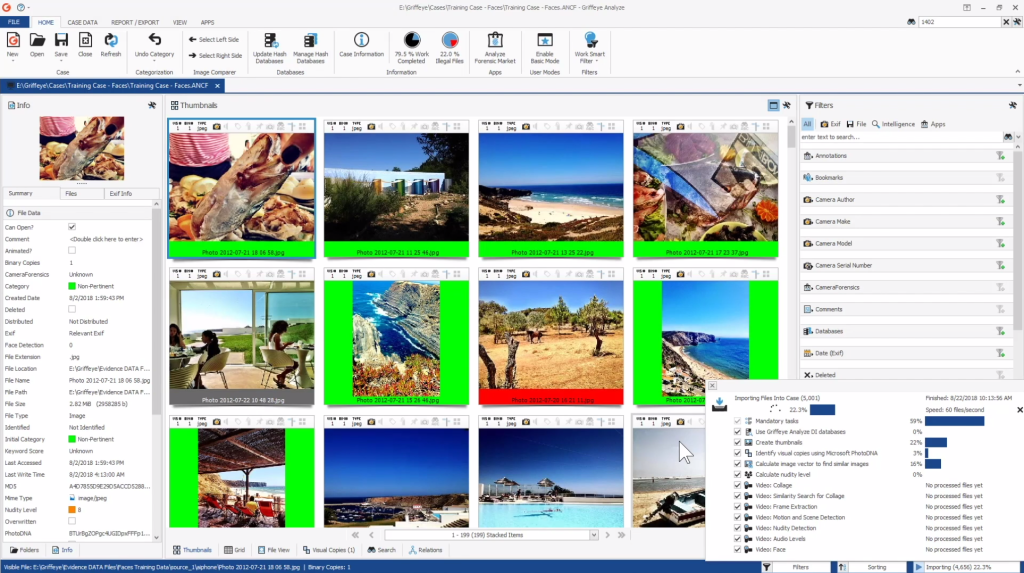1024x573 pixels.
Task: Uncheck the Create thumbnails import task
Action: [x=738, y=442]
